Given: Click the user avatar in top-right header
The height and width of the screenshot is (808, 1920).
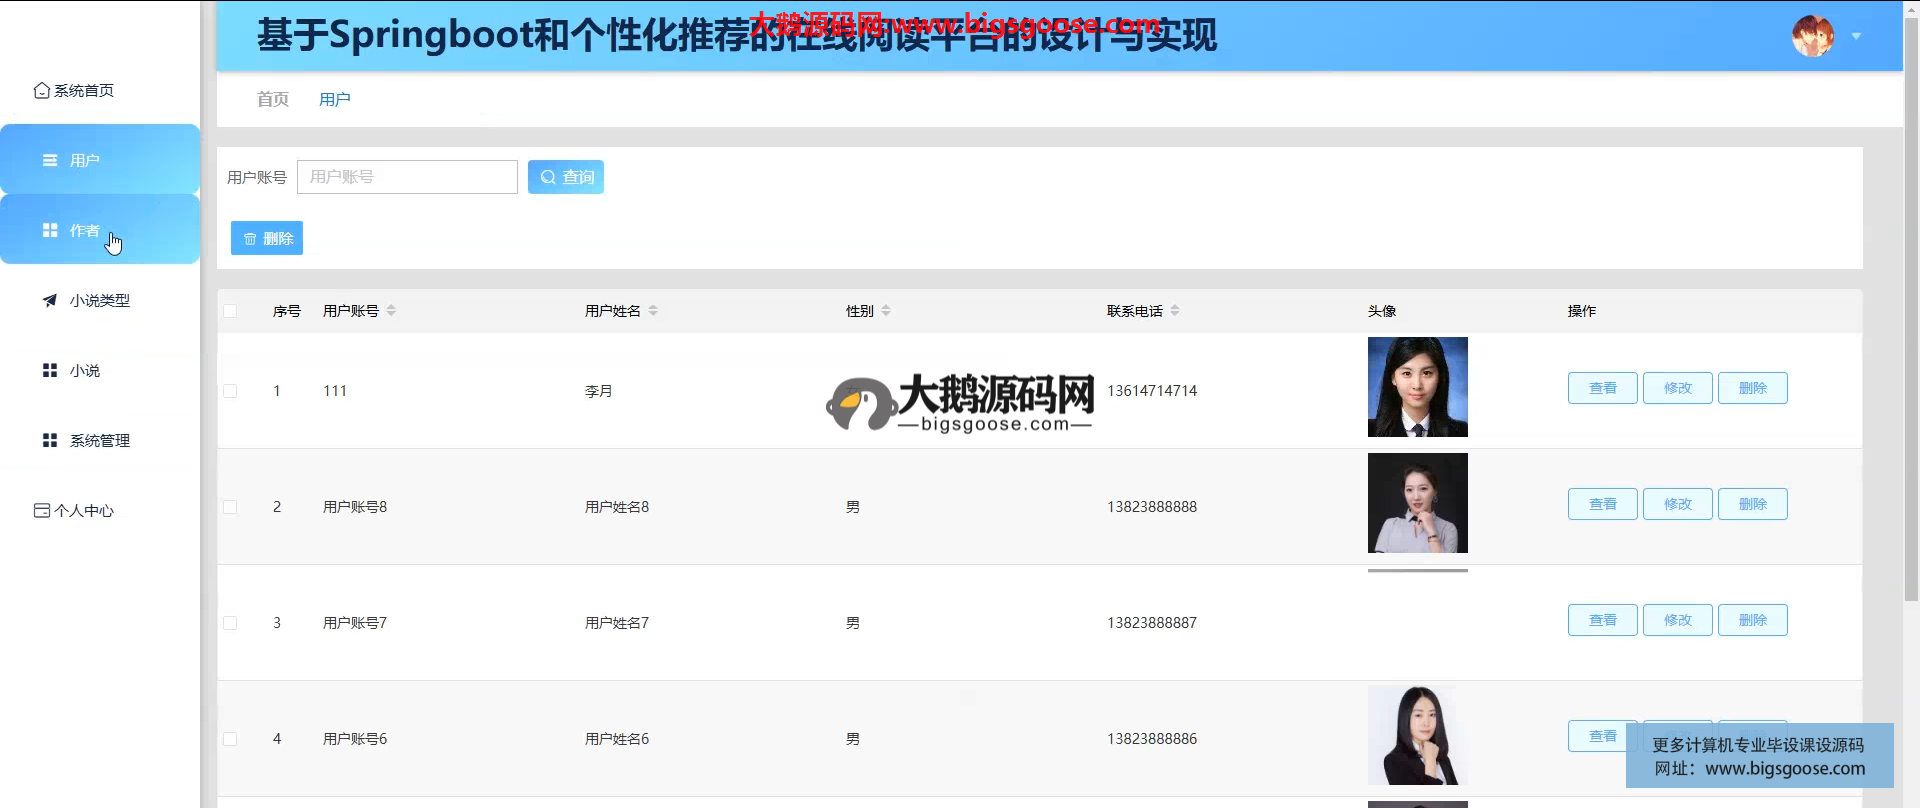Looking at the screenshot, I should click(x=1812, y=36).
